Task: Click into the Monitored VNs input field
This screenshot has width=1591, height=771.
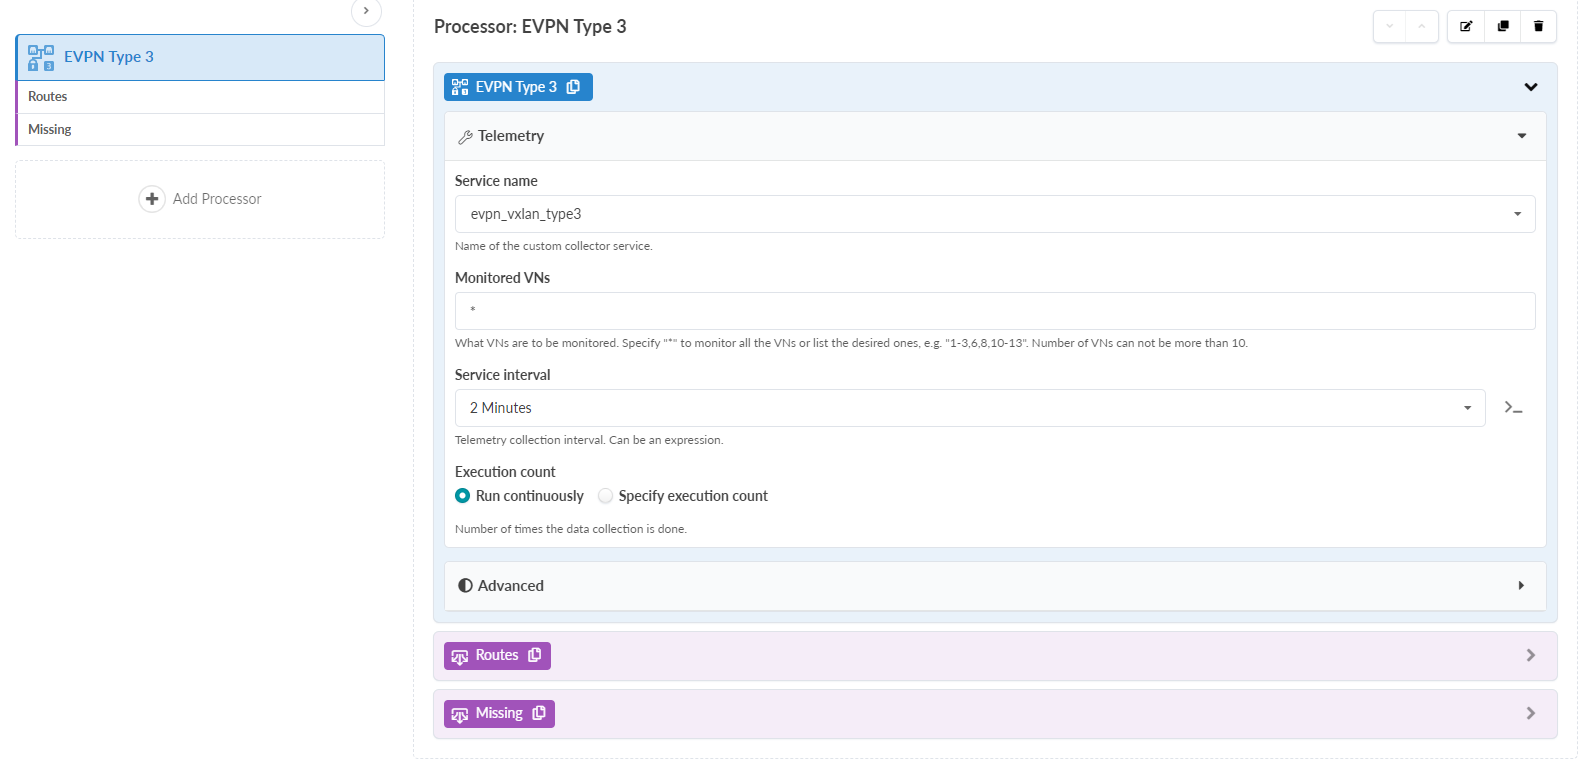Action: click(x=995, y=311)
